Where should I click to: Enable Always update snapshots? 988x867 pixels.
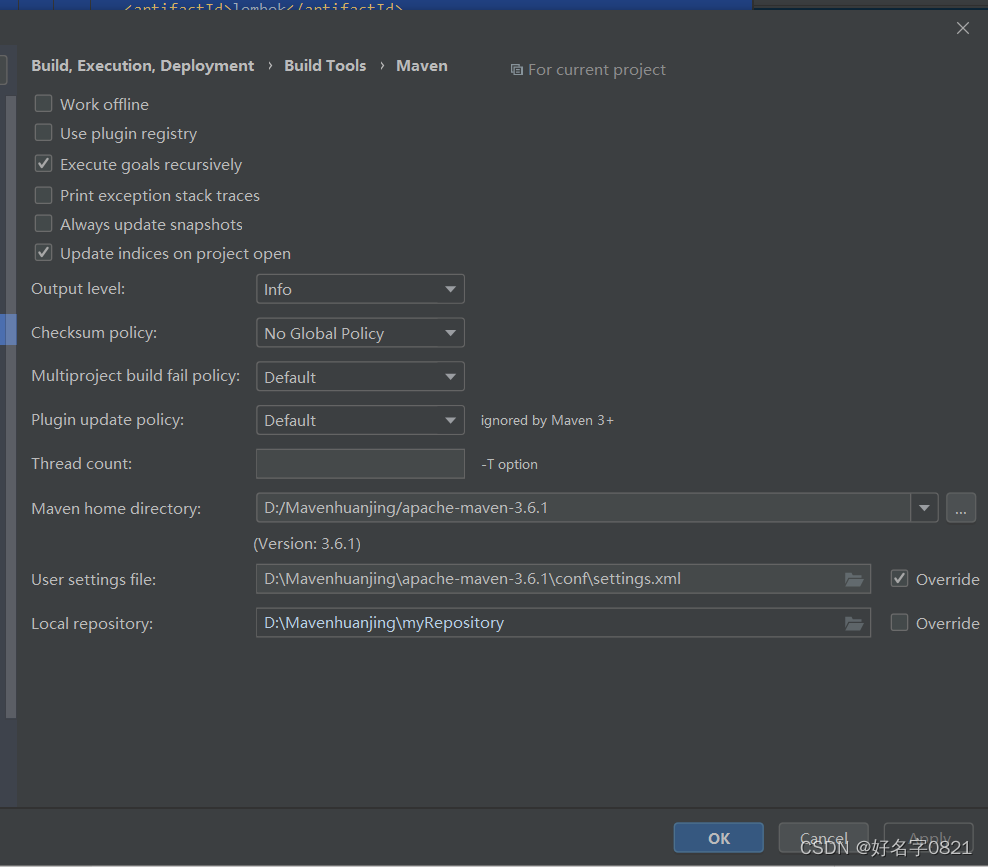tap(43, 224)
